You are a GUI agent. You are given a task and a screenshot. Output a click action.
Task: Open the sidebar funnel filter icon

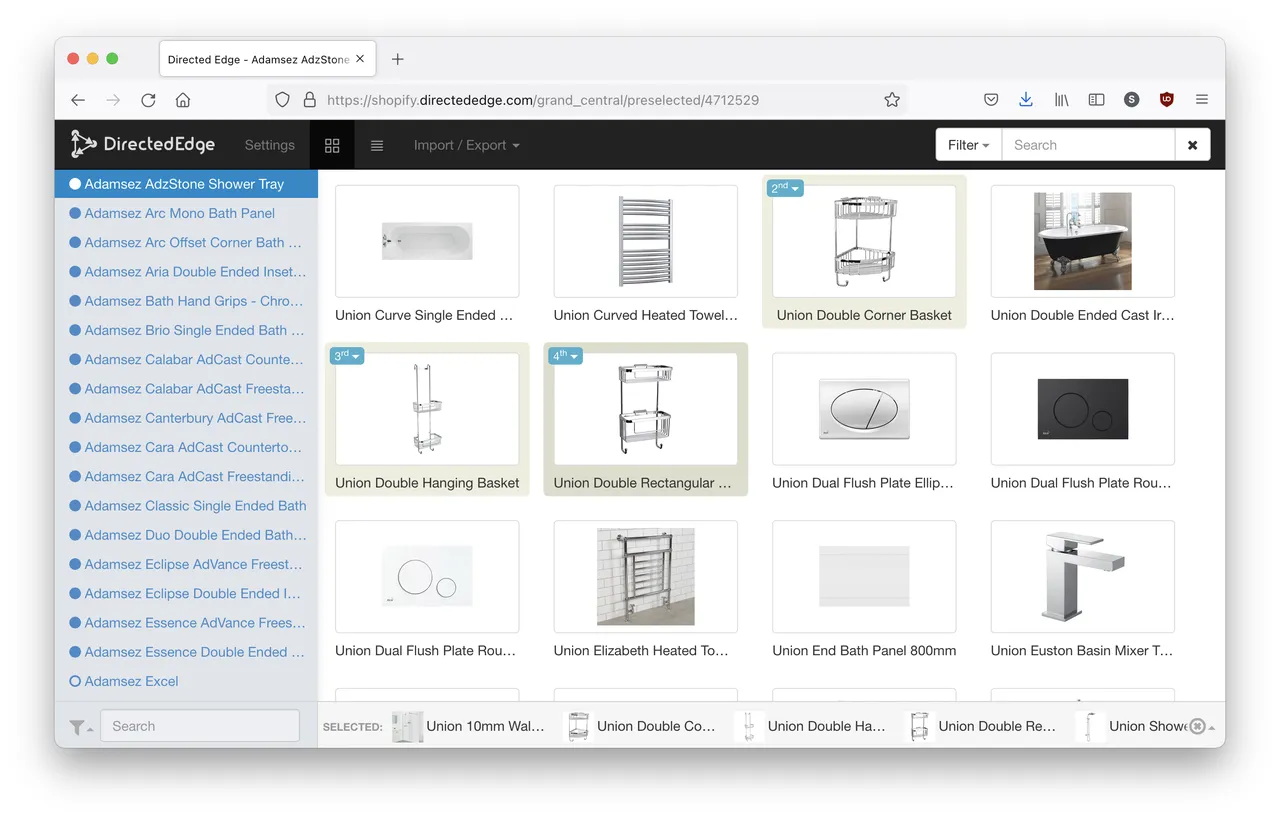click(x=80, y=727)
